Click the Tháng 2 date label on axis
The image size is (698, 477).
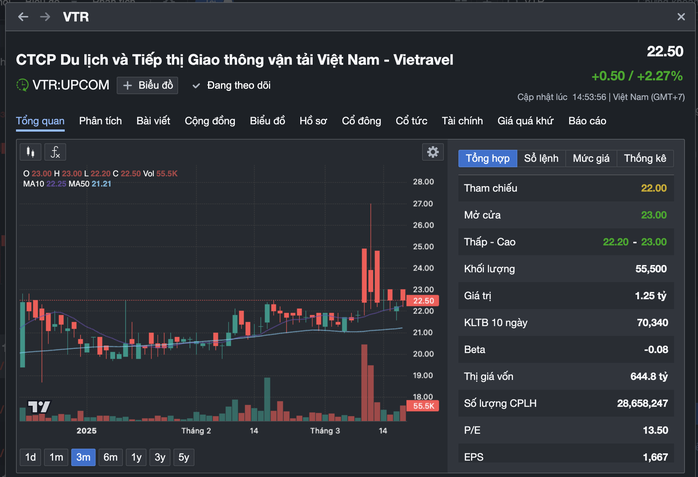click(196, 431)
